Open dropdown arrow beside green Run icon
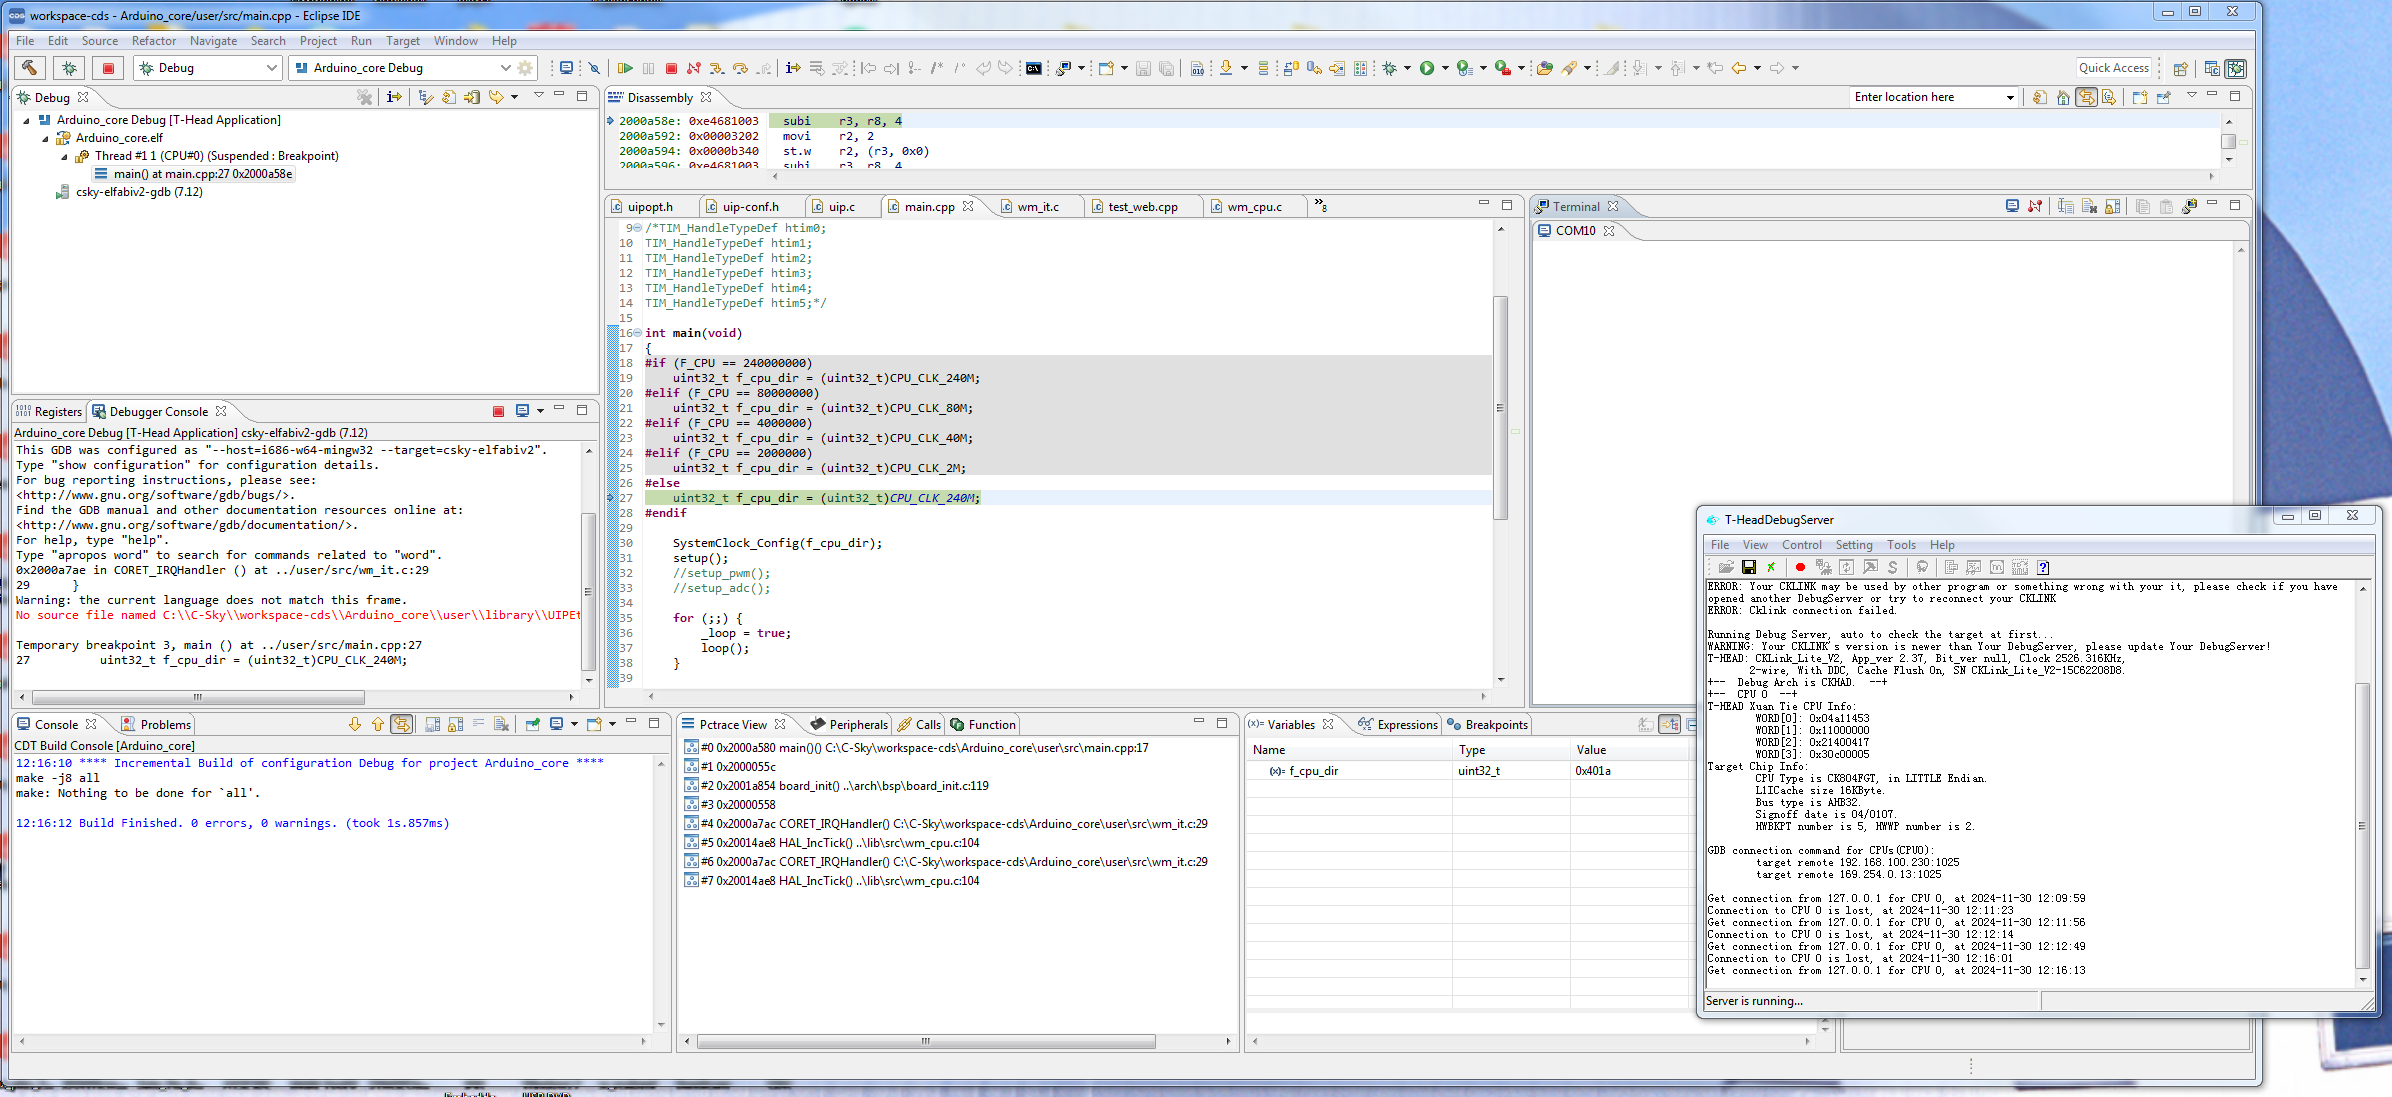 point(1445,68)
